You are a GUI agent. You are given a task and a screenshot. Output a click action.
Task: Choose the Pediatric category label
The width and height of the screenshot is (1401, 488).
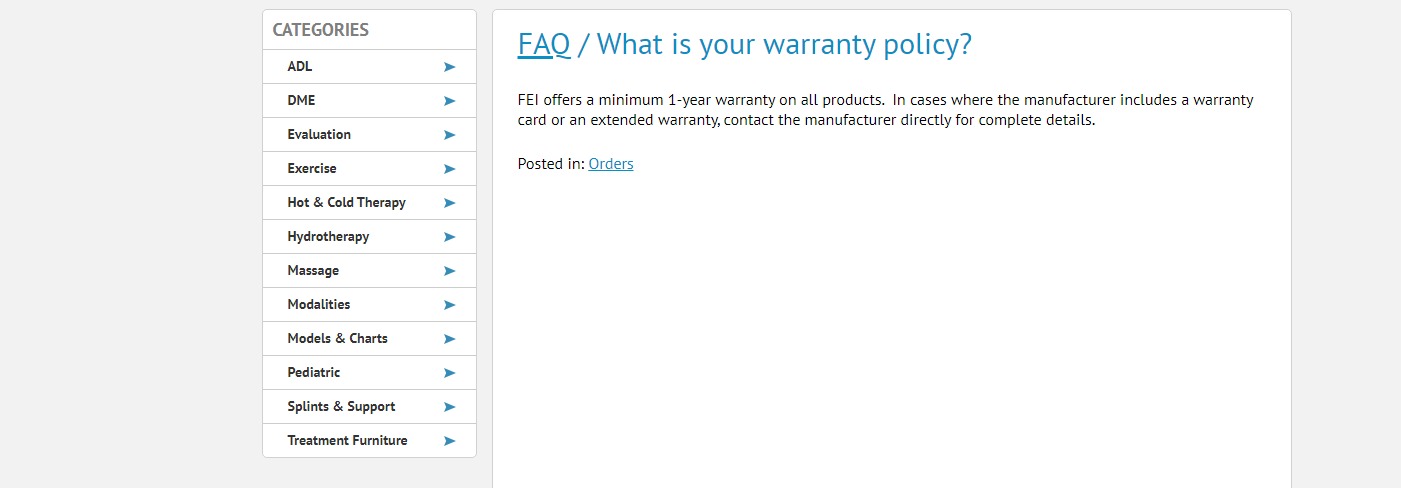pyautogui.click(x=314, y=373)
